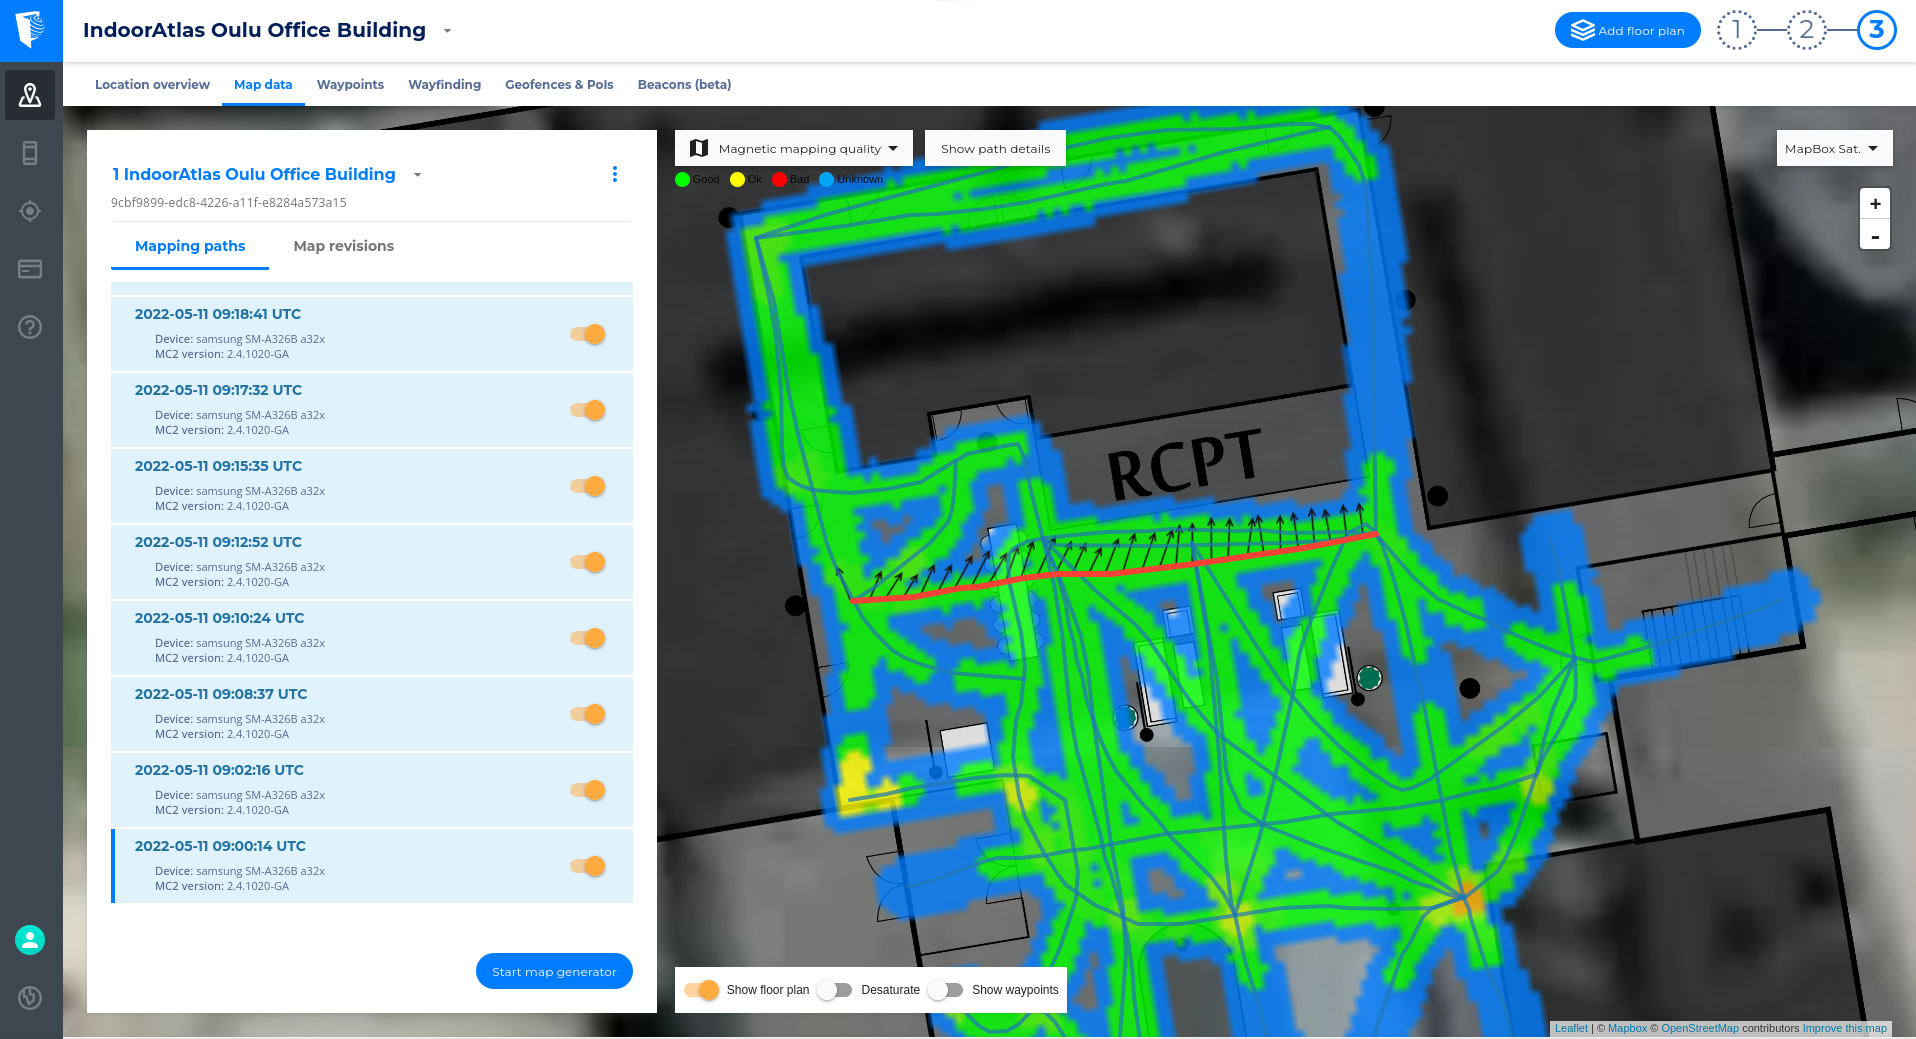
Task: Turn off Show floor plan switch
Action: pos(702,990)
